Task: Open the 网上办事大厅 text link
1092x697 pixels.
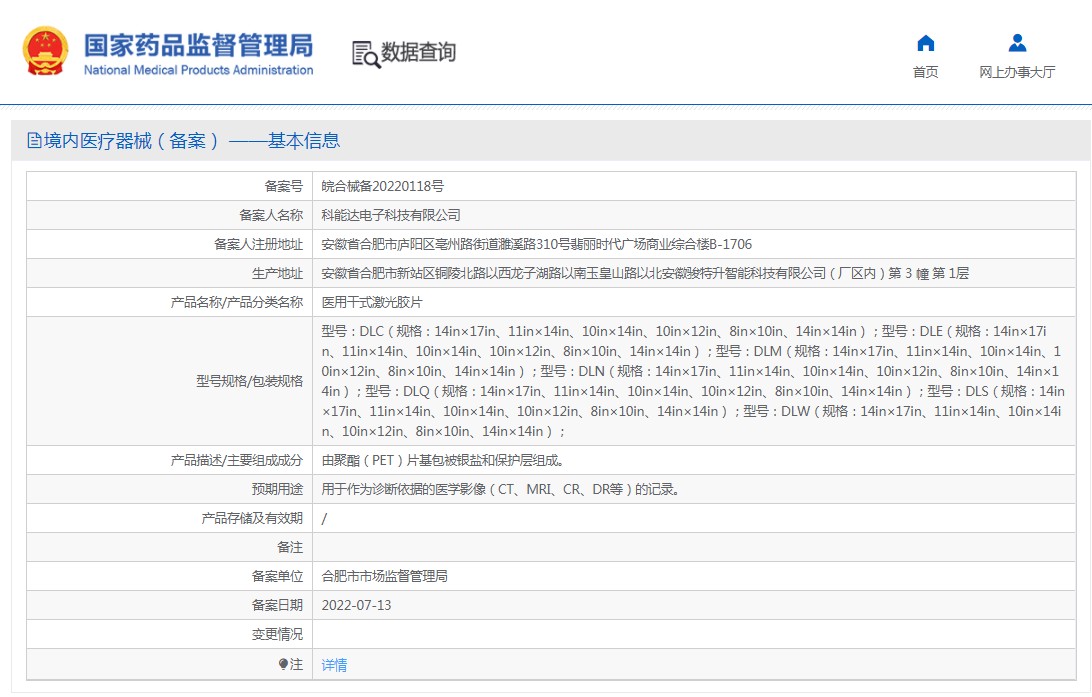Action: point(1017,72)
